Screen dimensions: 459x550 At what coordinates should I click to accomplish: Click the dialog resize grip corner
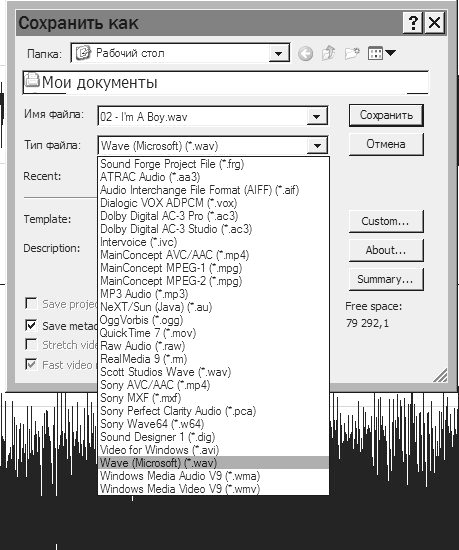440,375
